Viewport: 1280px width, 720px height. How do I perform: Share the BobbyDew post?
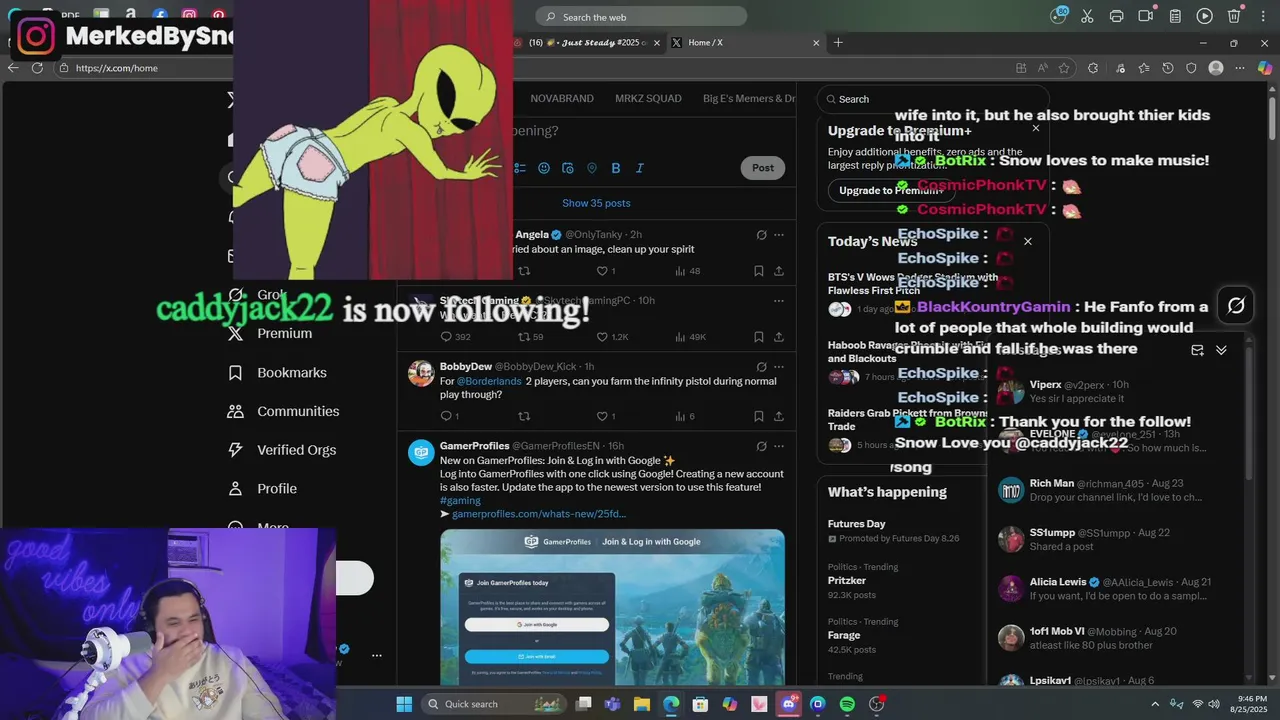779,416
